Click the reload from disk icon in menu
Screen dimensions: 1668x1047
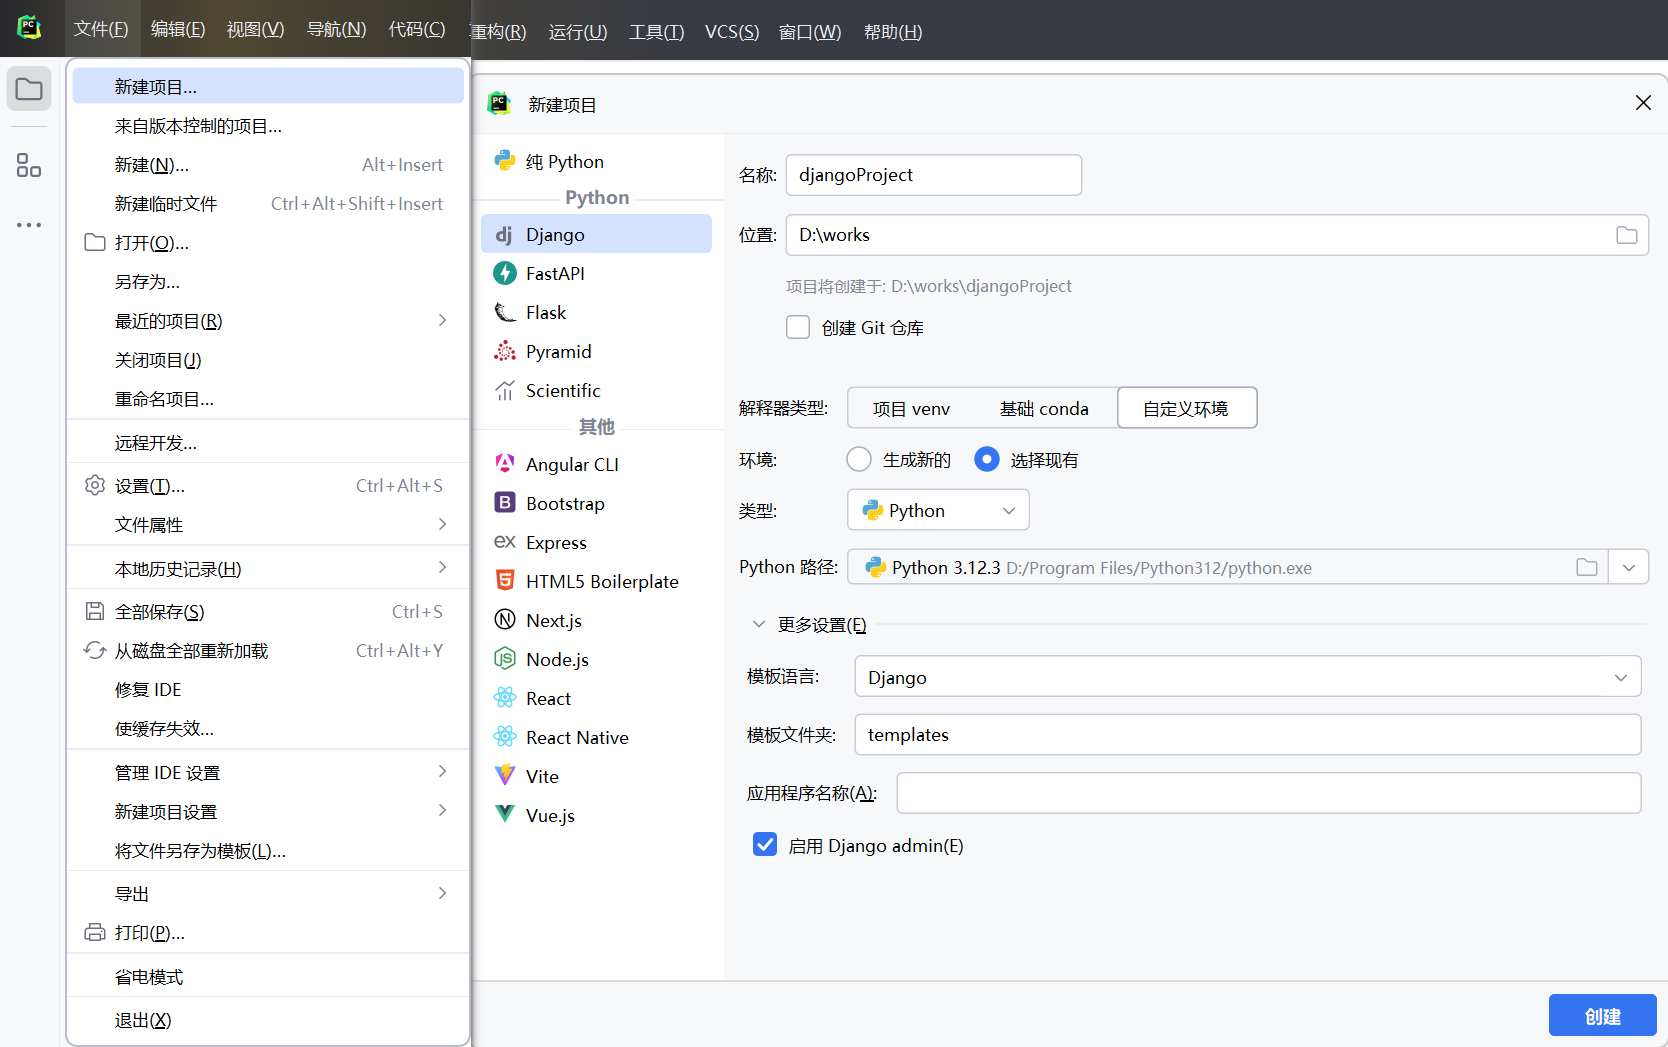[95, 651]
